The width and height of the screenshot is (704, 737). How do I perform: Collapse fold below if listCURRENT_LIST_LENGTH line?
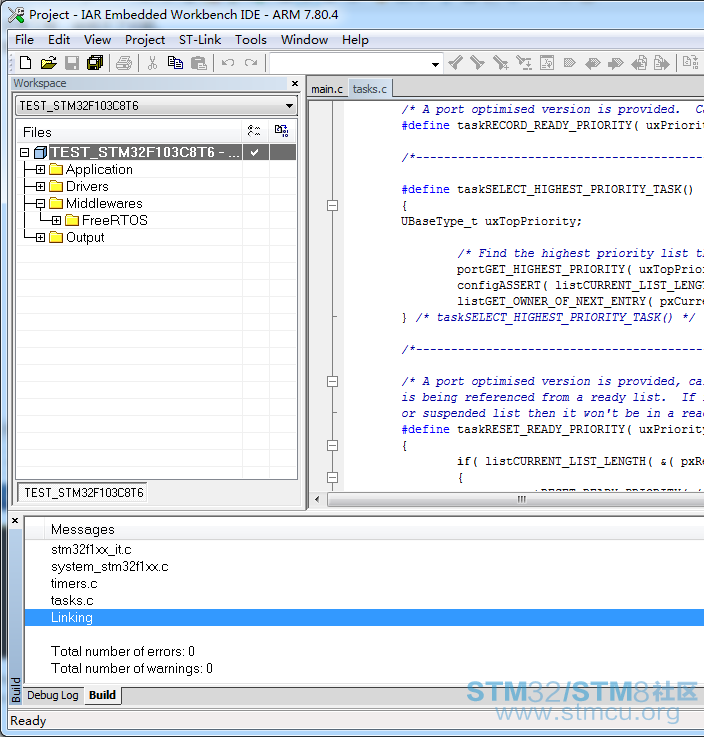coord(332,477)
